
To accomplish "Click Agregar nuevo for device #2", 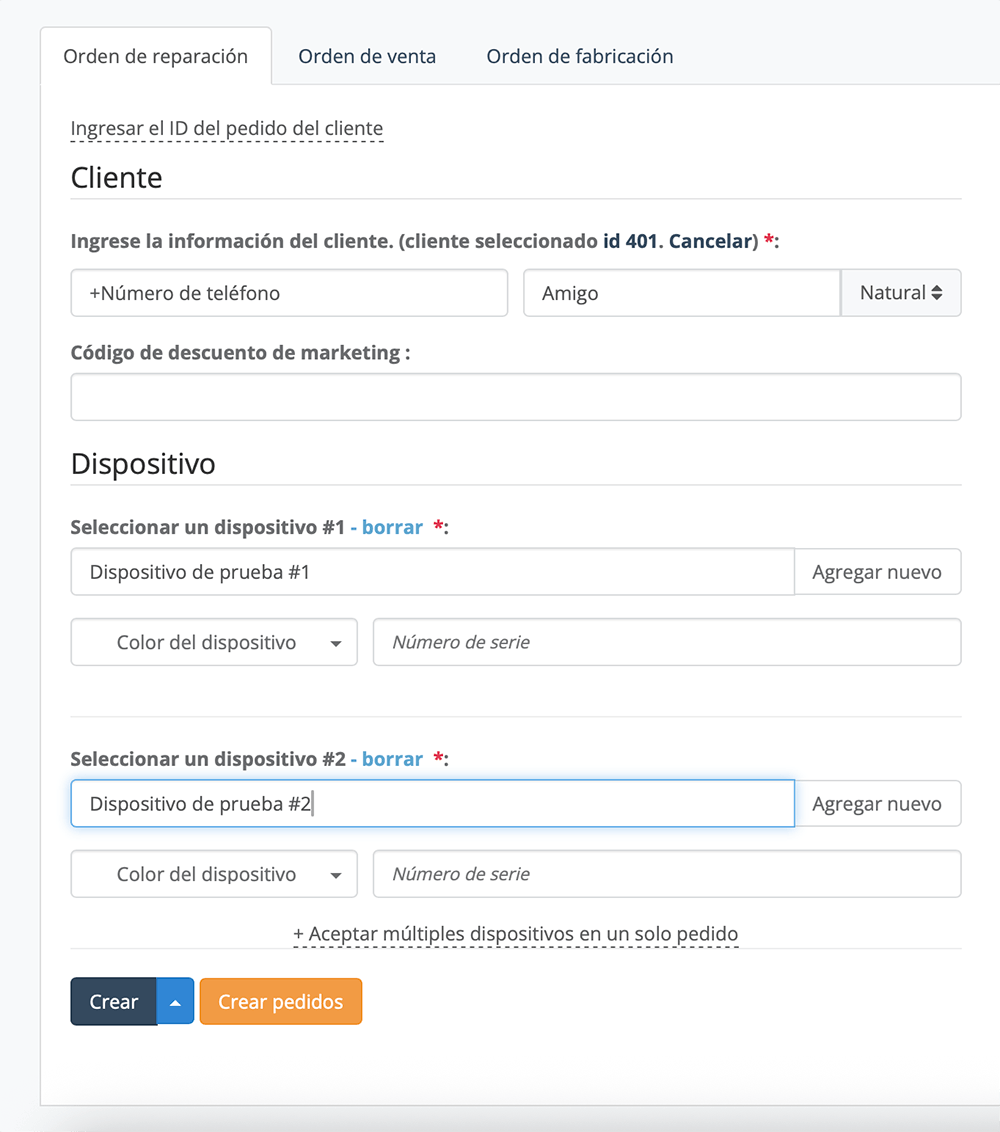I will click(877, 804).
